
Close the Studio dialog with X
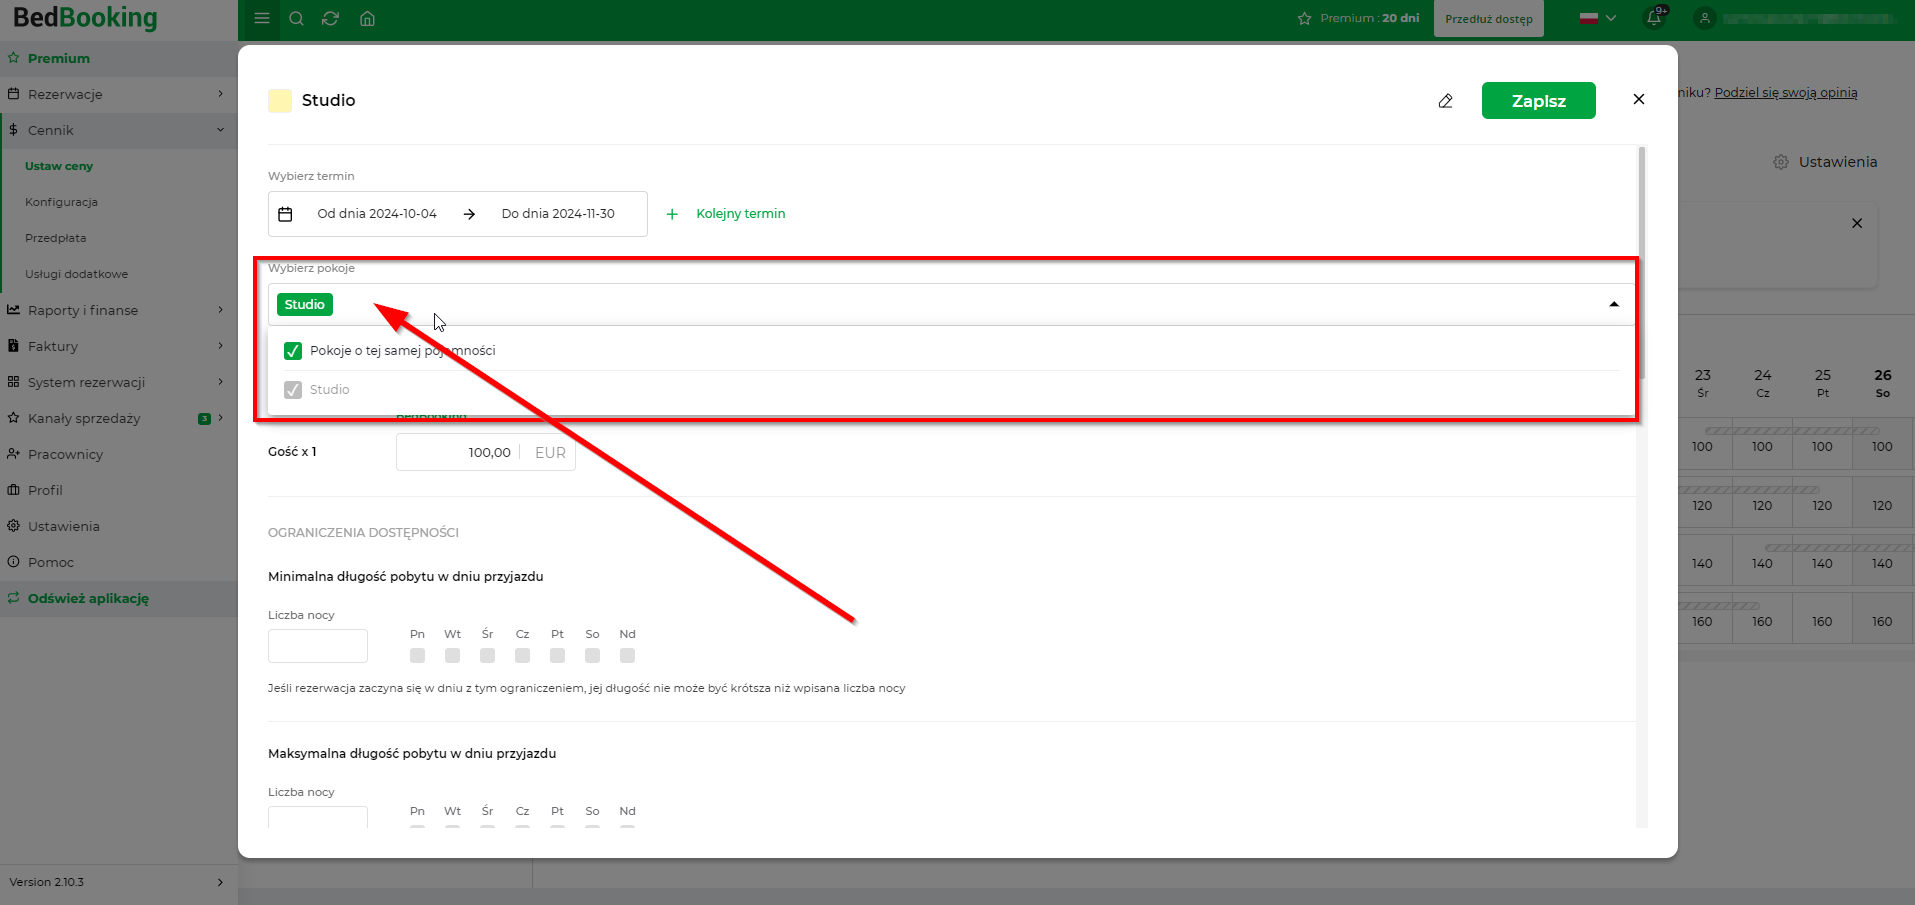point(1638,99)
